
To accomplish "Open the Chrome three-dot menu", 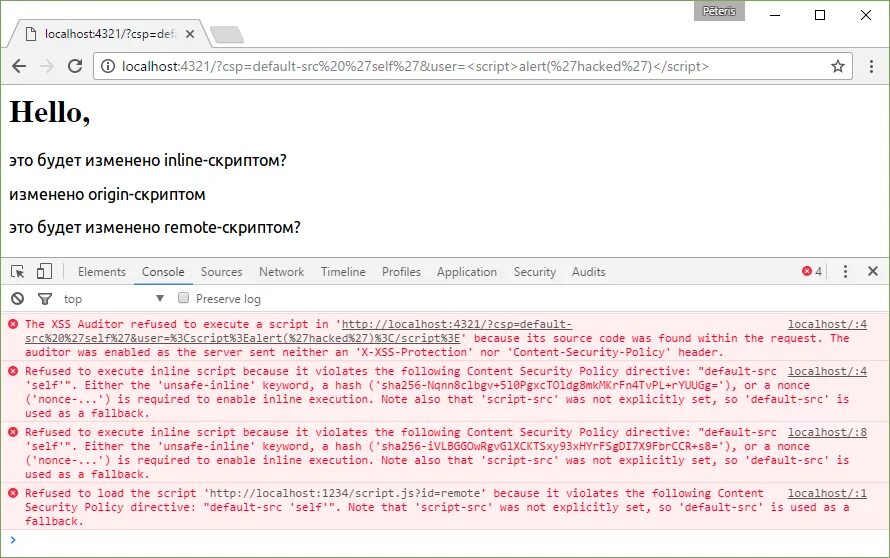I will pyautogui.click(x=871, y=66).
